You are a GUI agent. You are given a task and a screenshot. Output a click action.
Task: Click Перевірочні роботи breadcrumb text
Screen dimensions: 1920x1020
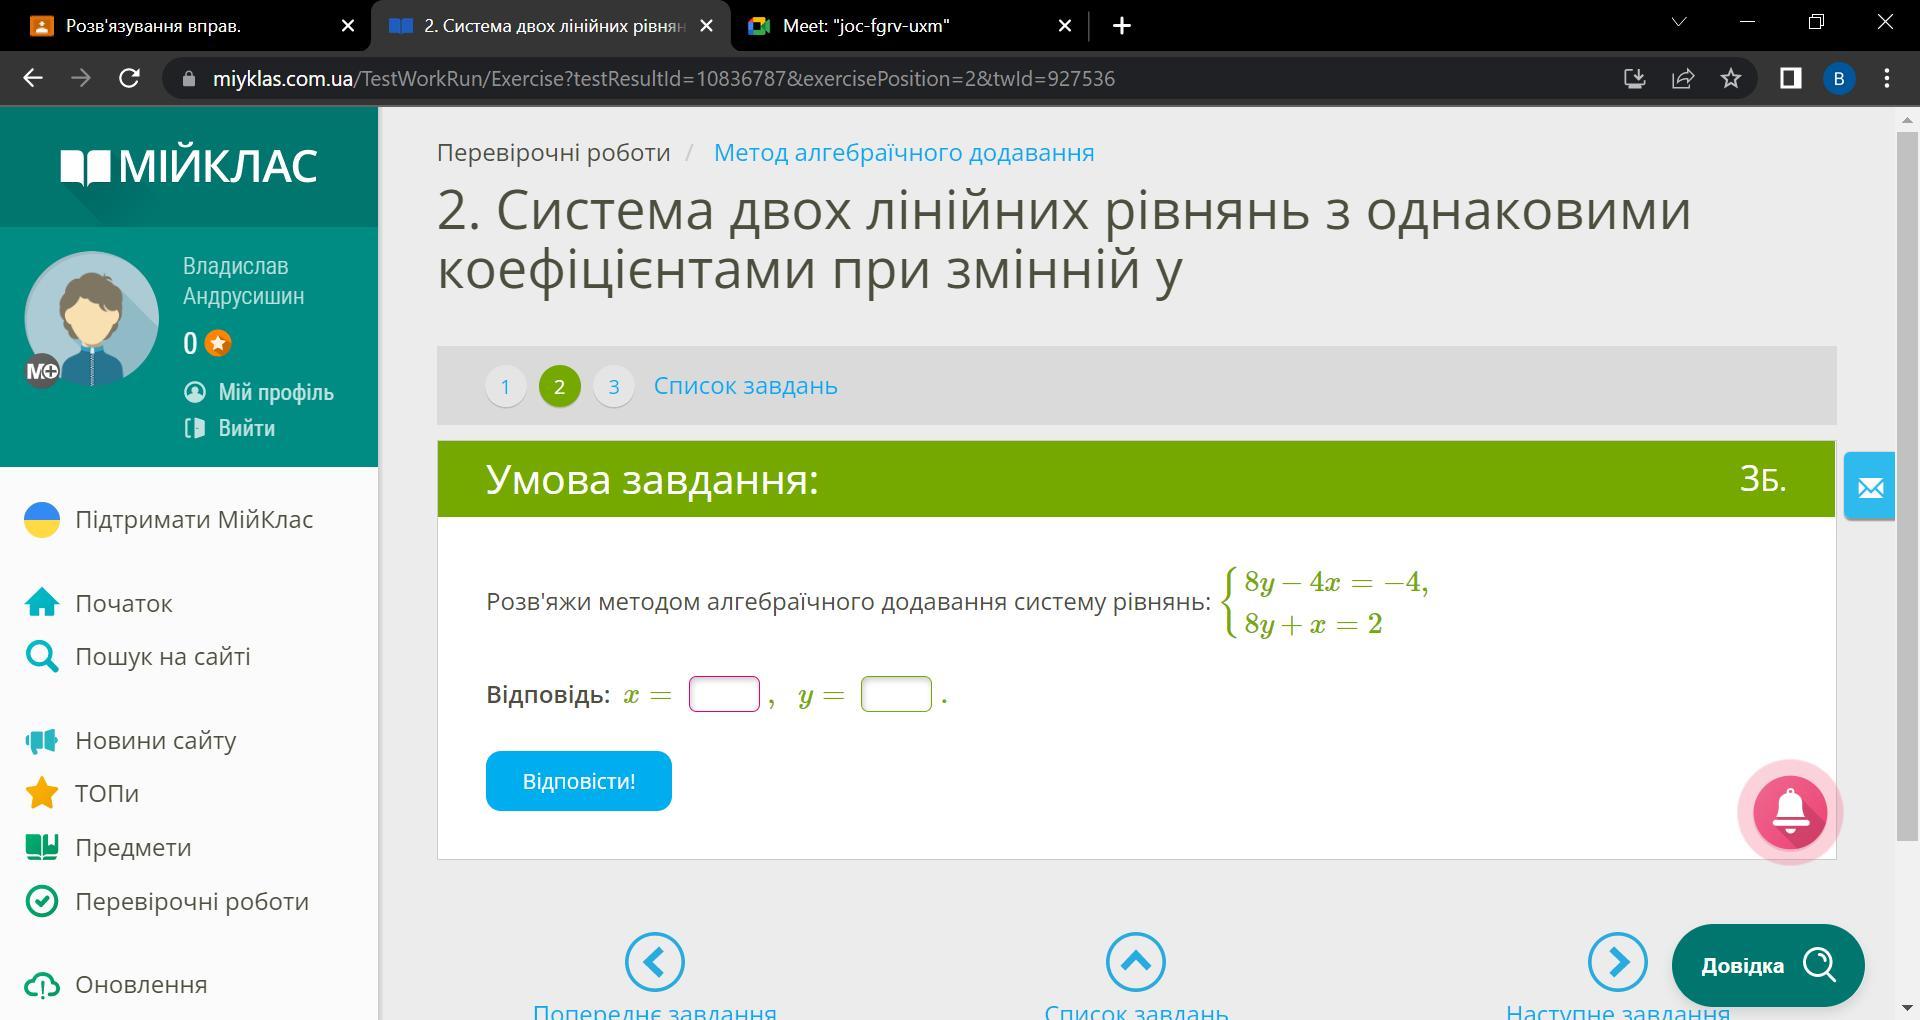(x=553, y=153)
